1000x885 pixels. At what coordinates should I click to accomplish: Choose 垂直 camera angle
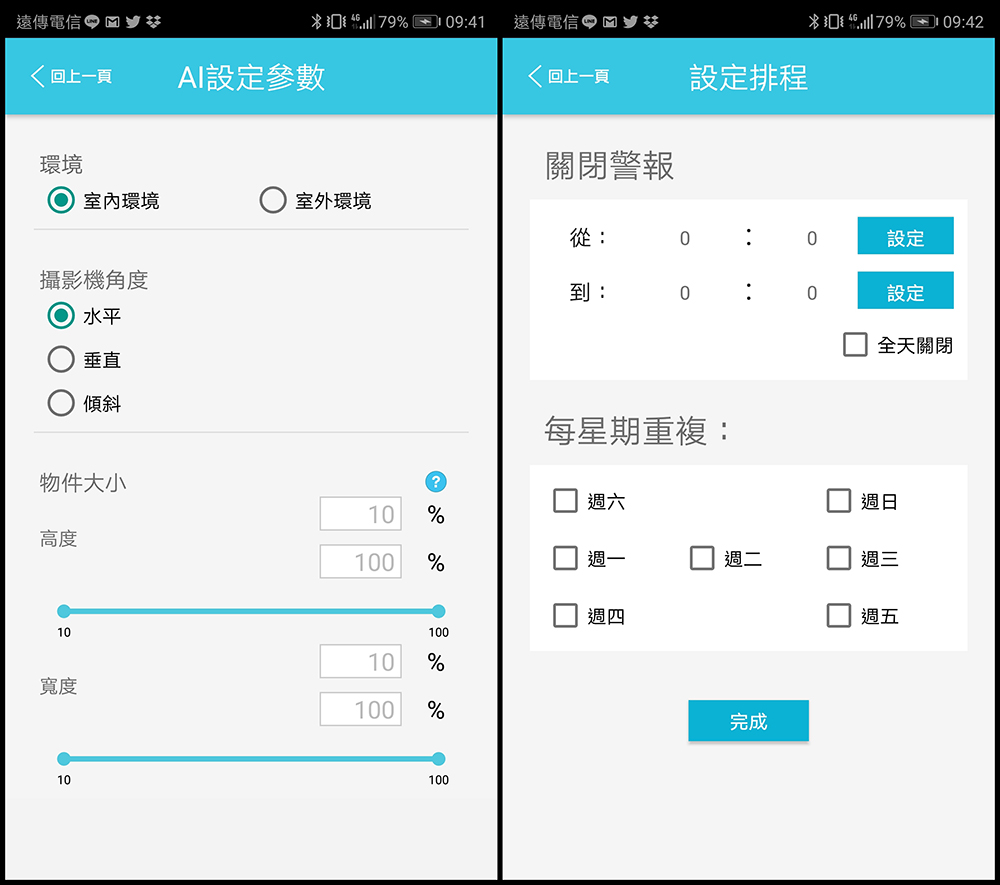coord(84,360)
